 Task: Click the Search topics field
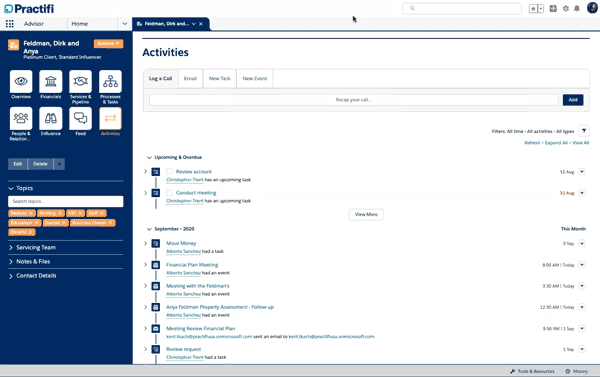(x=66, y=201)
